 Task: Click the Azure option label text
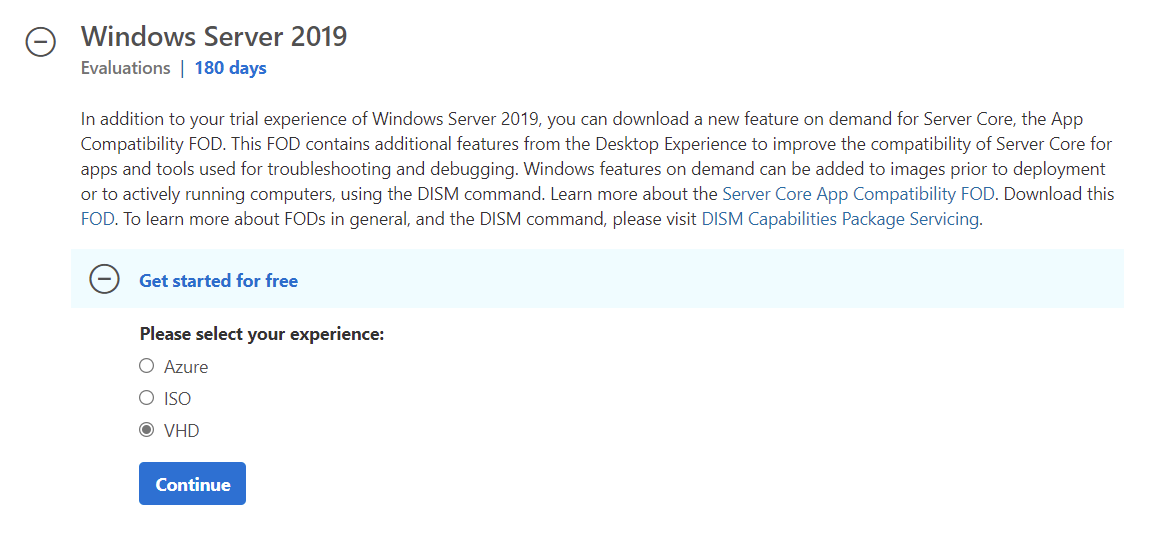point(186,367)
